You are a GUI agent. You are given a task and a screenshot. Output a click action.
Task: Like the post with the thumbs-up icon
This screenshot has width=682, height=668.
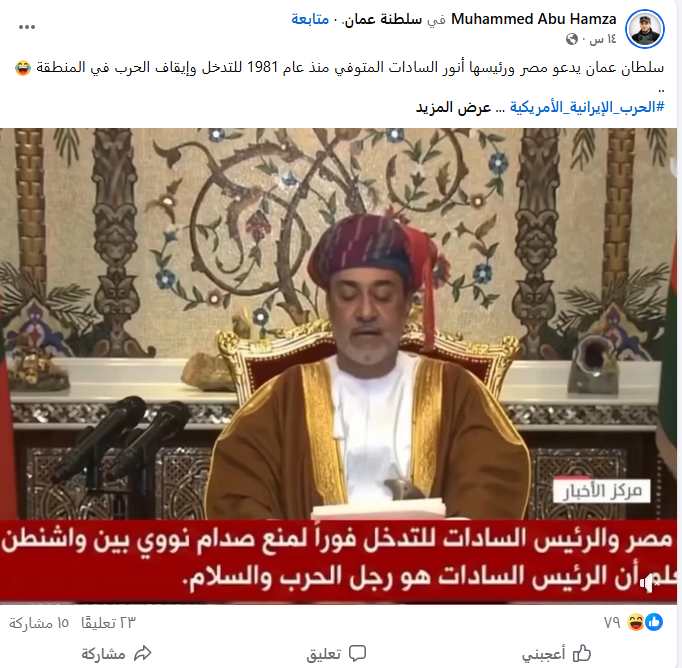pyautogui.click(x=582, y=653)
